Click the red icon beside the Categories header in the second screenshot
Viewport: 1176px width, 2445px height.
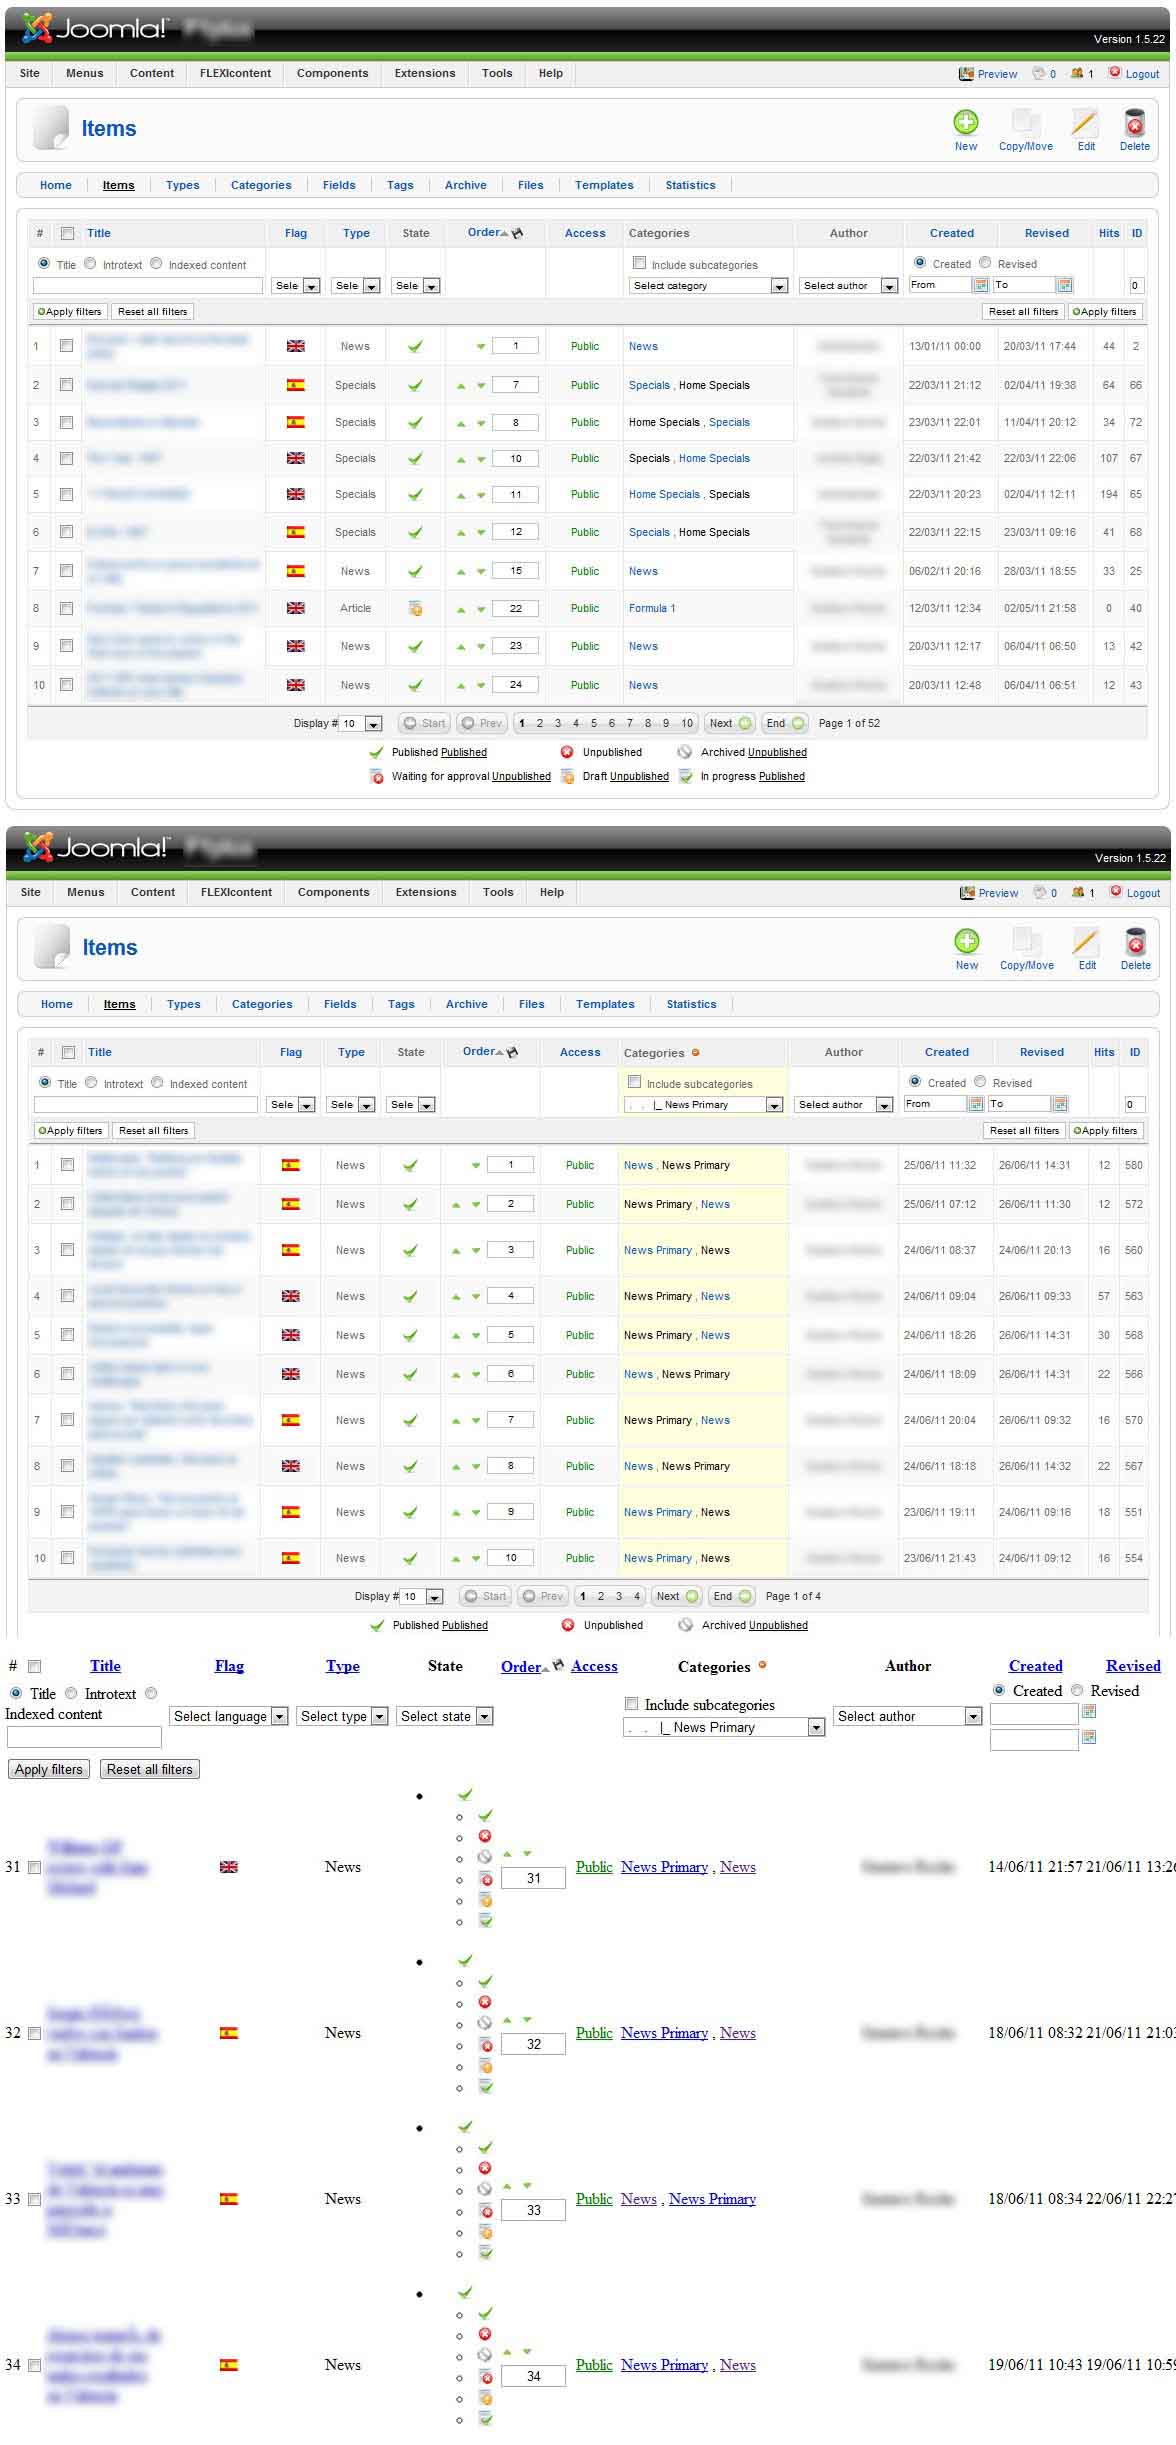(x=695, y=1052)
